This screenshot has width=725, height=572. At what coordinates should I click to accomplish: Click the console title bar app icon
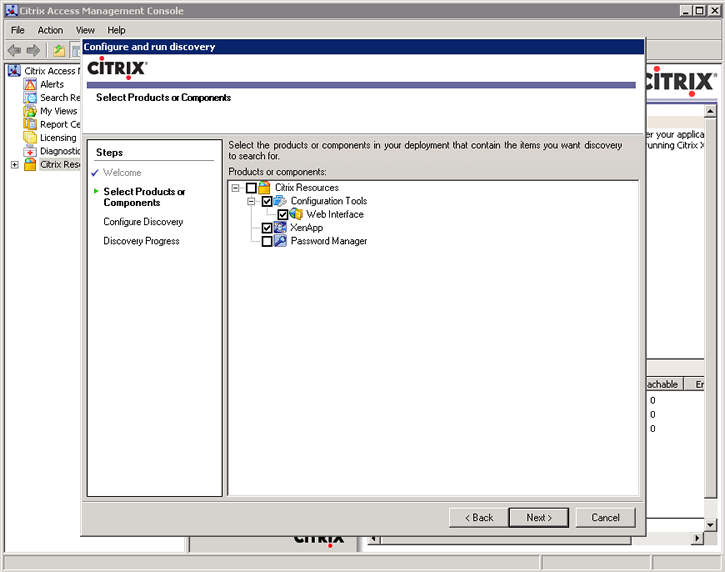[x=12, y=11]
